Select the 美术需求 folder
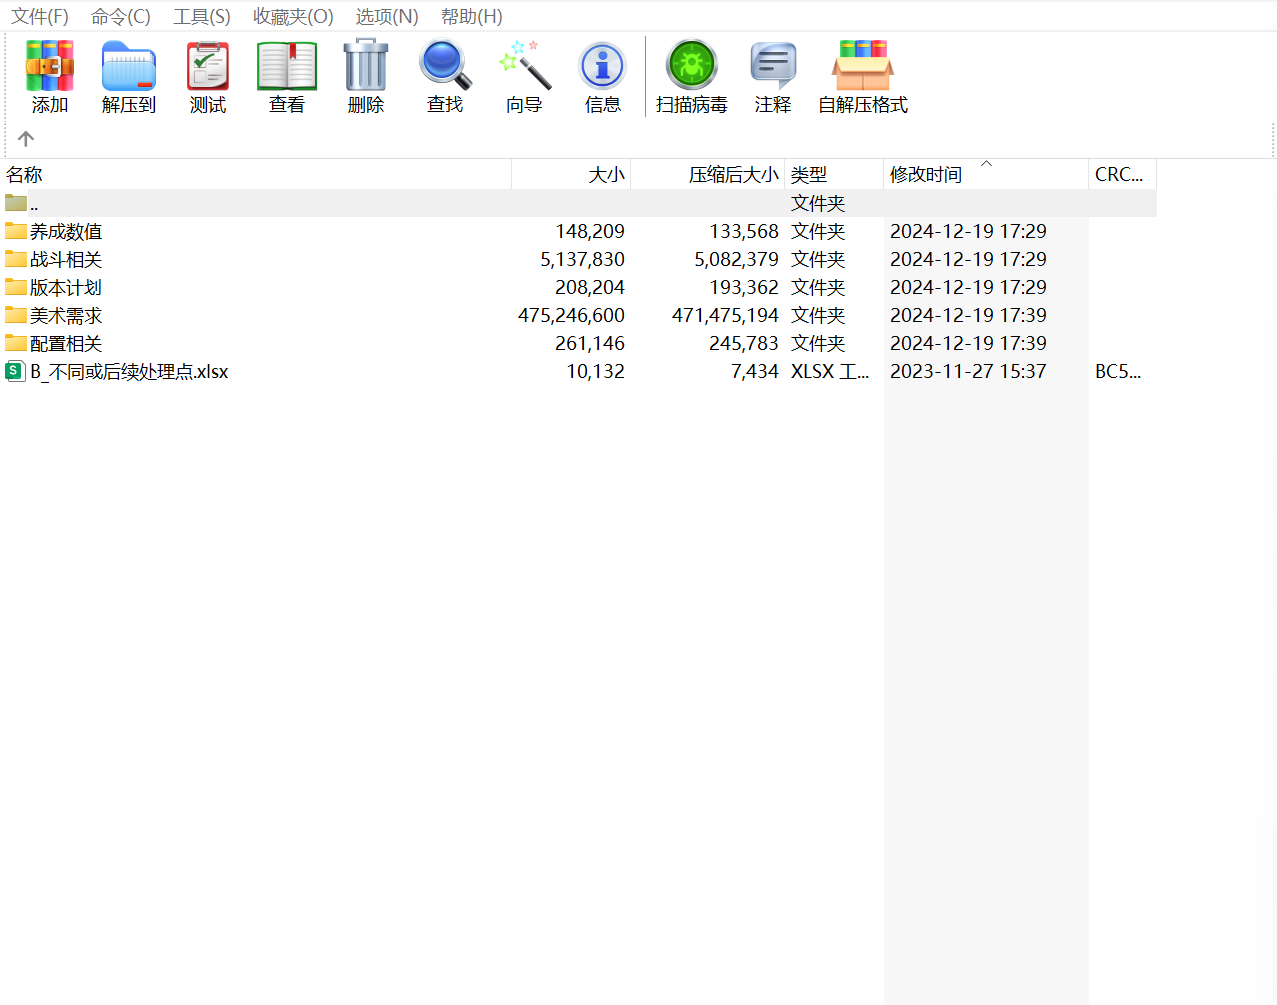The image size is (1277, 1005). (x=66, y=316)
